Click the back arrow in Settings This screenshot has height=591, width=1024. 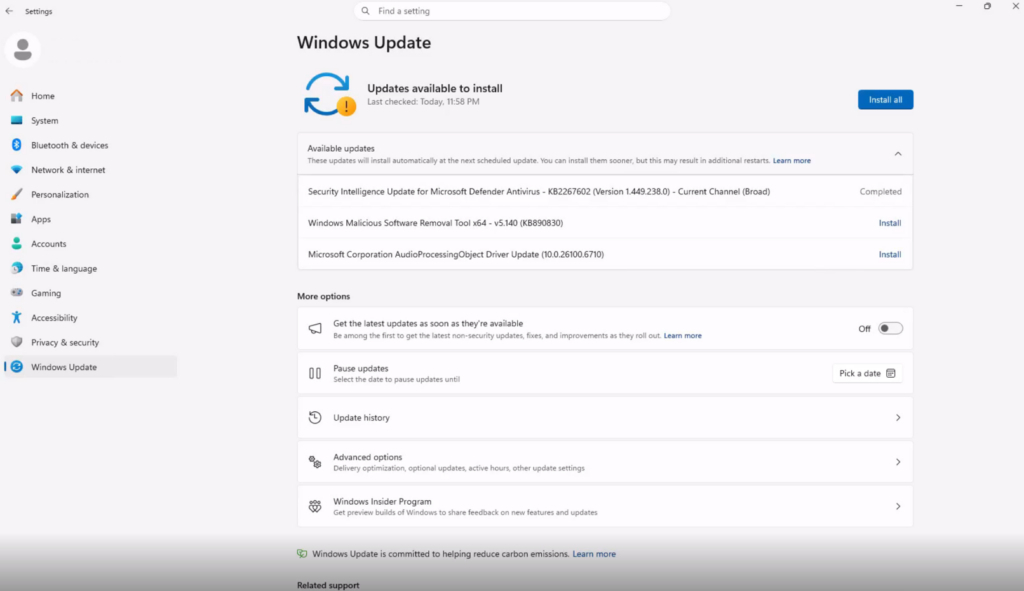(x=10, y=10)
